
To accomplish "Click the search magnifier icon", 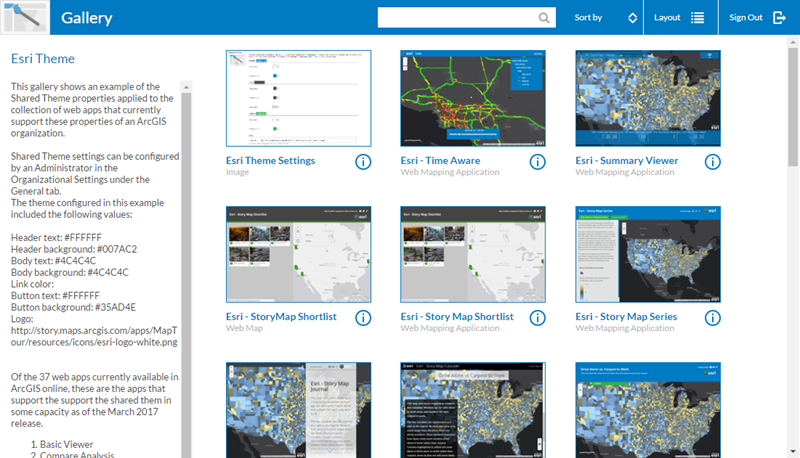I will (x=544, y=18).
